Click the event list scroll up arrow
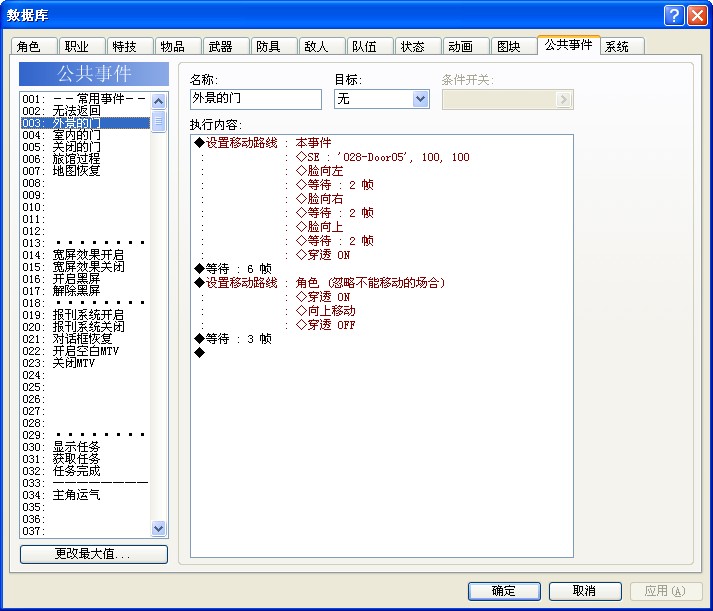713x611 pixels. [158, 101]
